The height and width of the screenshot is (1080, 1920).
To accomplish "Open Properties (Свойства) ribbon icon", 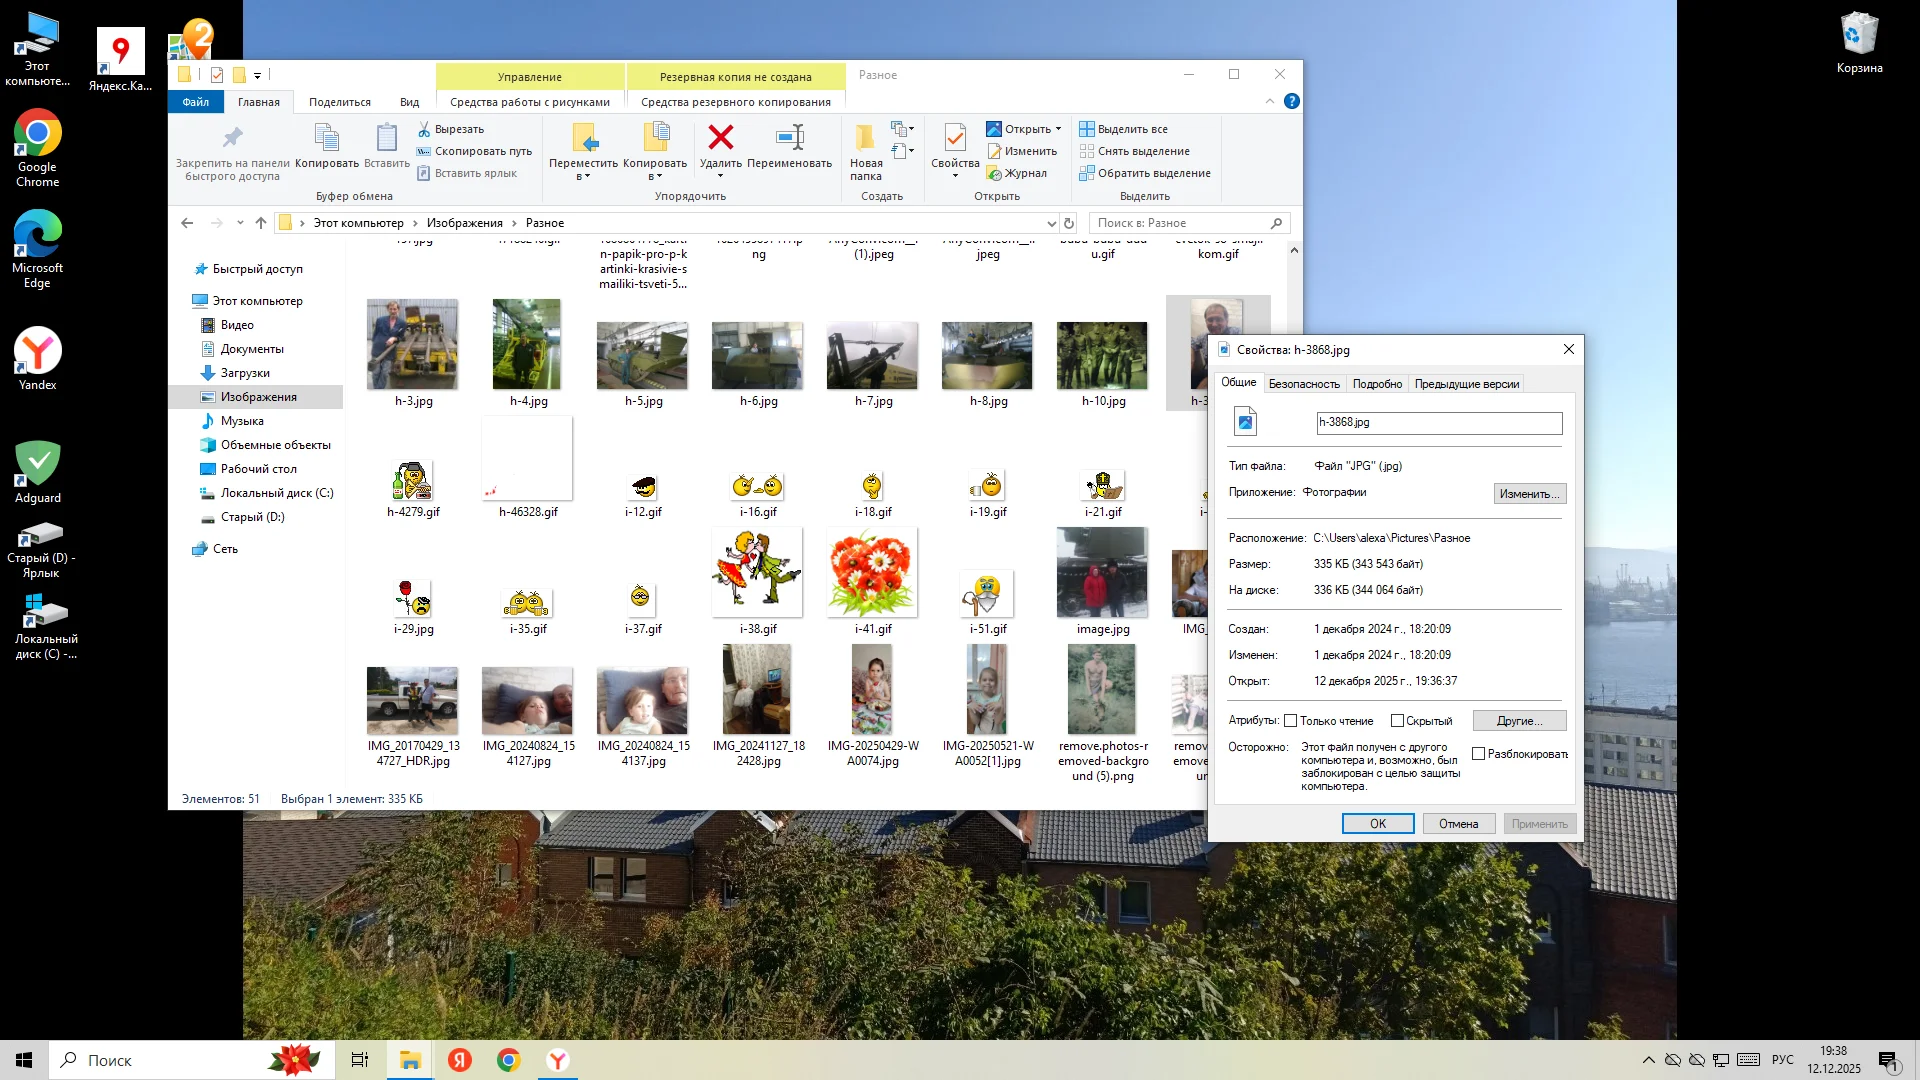I will click(954, 137).
